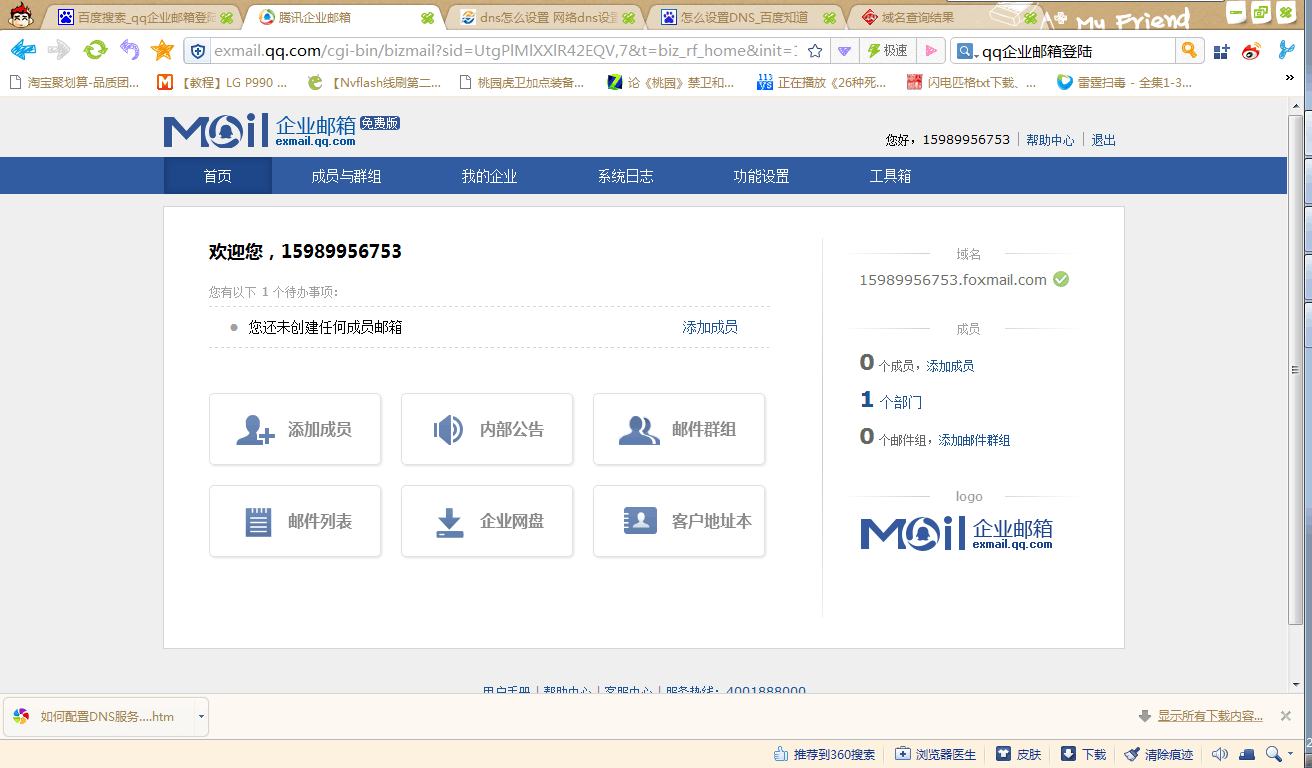The width and height of the screenshot is (1312, 768).
Task: Open 客户地址本 tile with contact card icon
Action: (x=679, y=521)
